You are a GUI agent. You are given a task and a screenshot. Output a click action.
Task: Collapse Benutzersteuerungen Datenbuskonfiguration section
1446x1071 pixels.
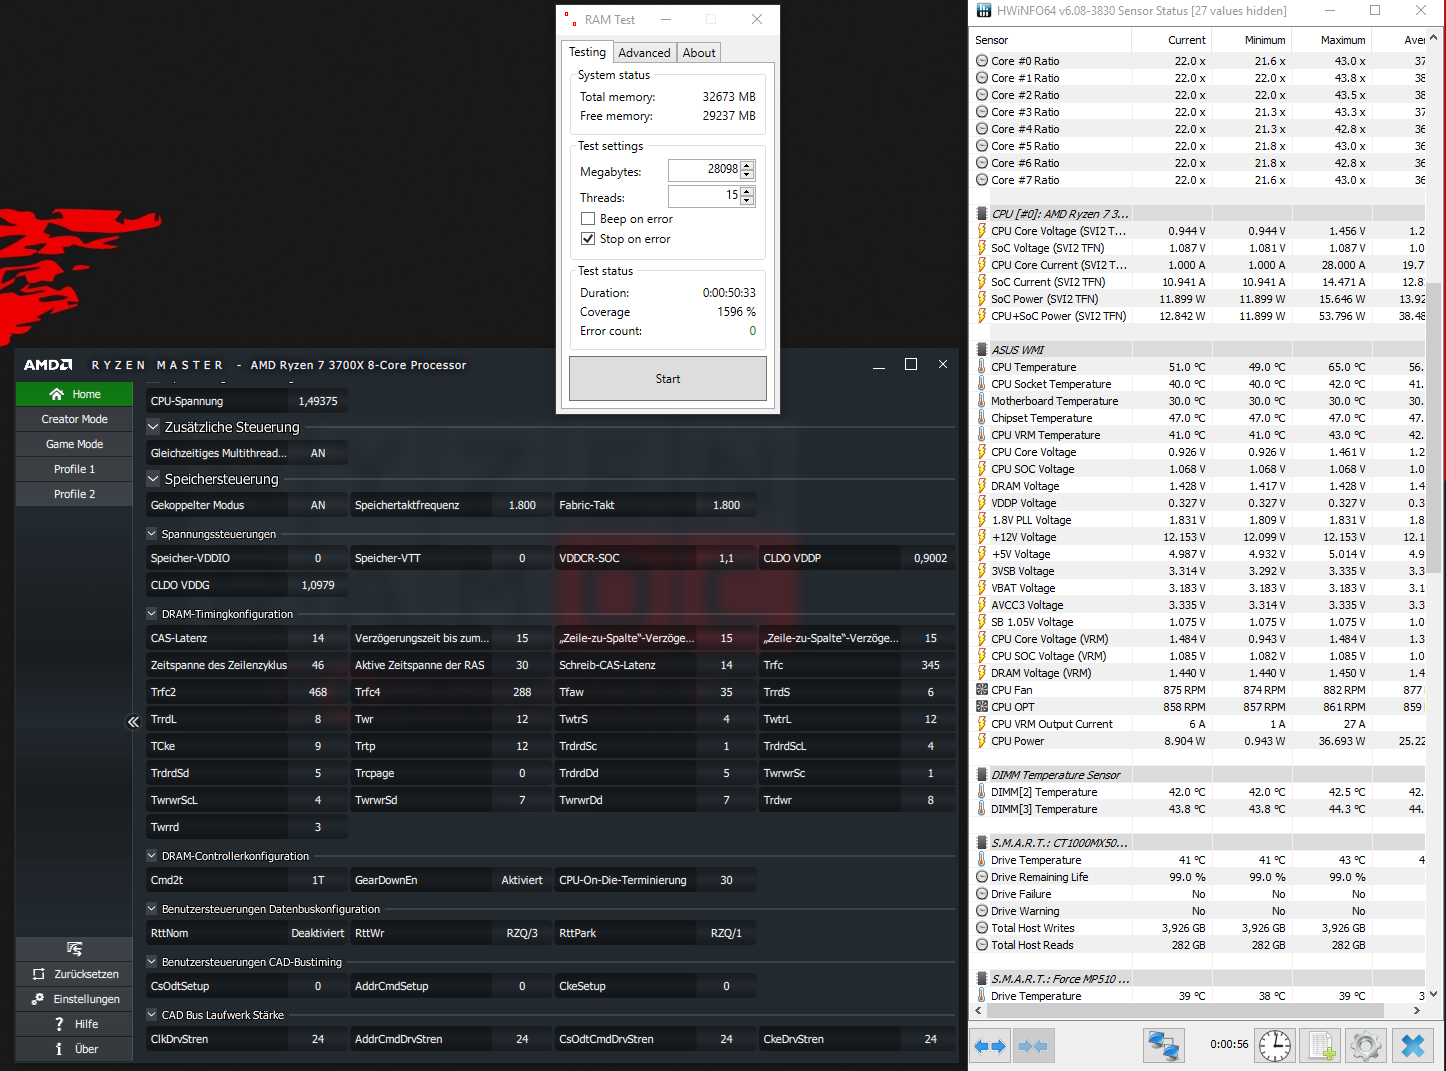(152, 909)
